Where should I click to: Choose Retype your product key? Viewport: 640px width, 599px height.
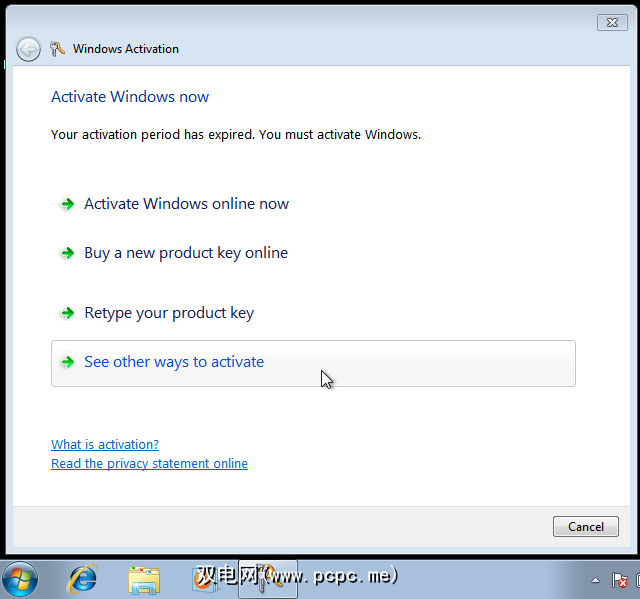pos(169,313)
